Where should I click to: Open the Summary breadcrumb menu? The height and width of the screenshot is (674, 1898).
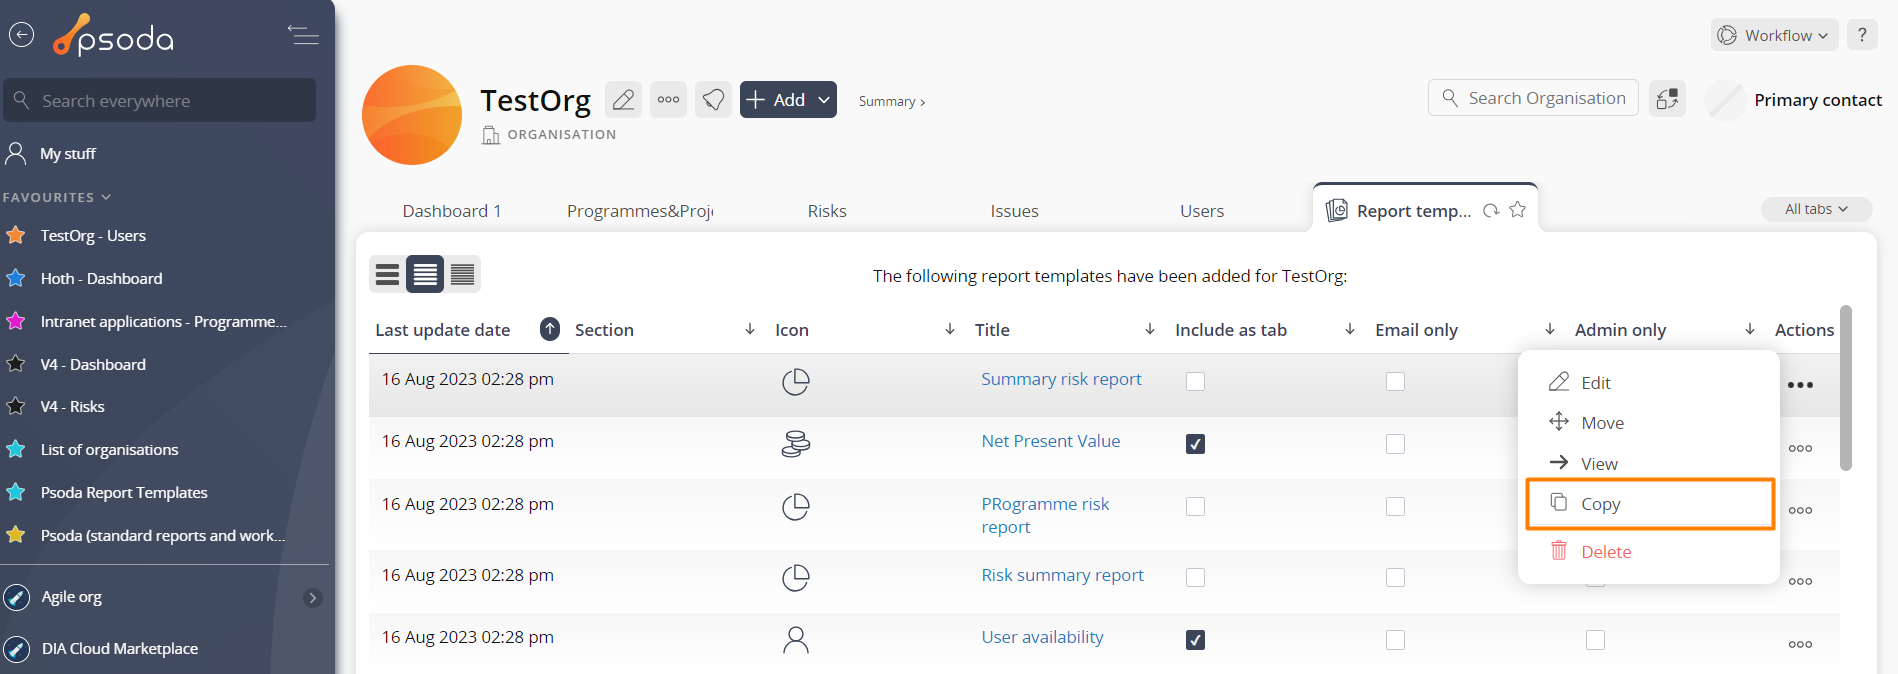coord(891,101)
